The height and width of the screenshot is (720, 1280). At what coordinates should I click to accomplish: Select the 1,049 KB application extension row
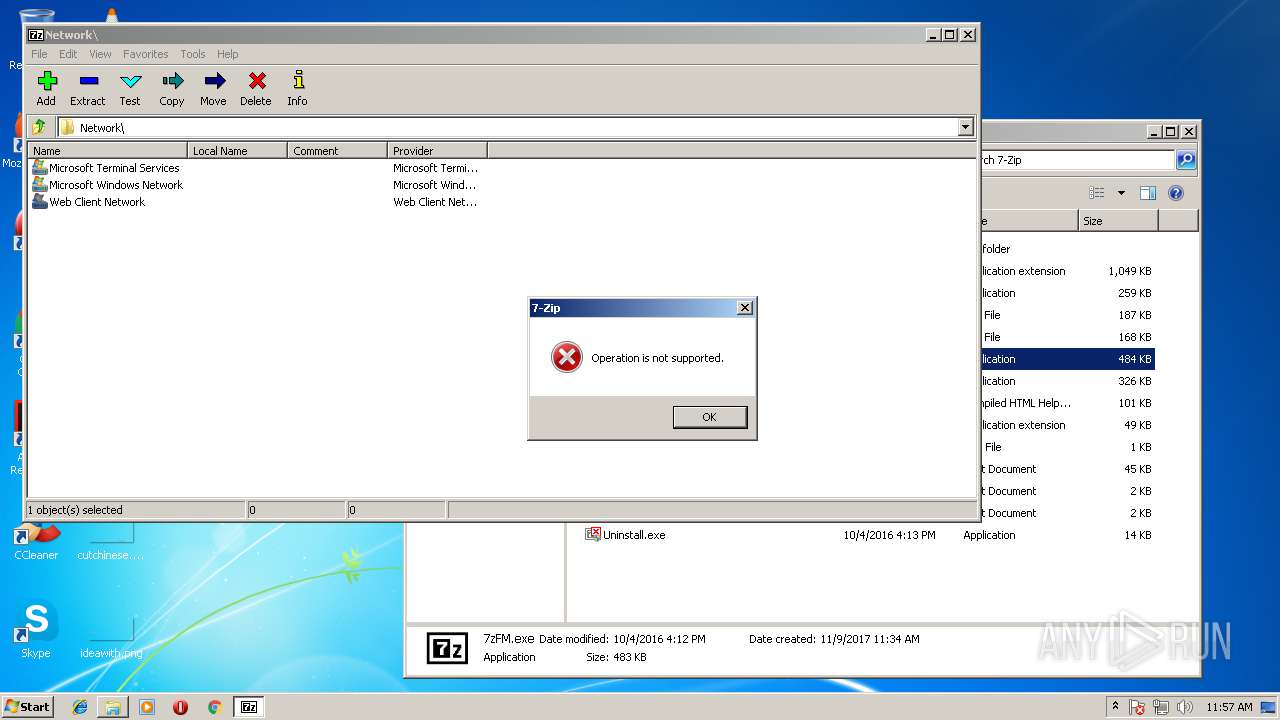[x=1068, y=271]
